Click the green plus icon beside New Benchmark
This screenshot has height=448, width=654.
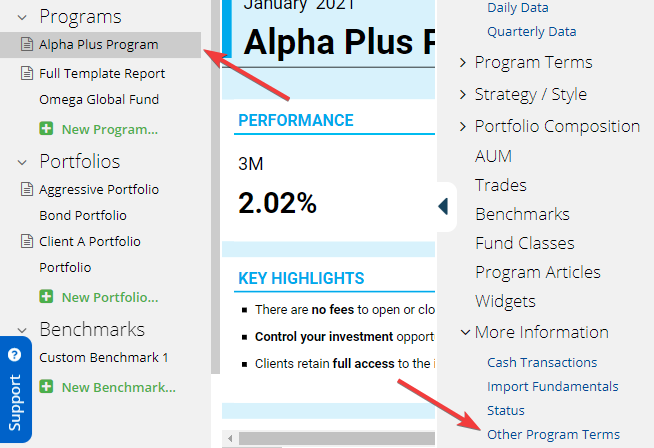(x=46, y=387)
